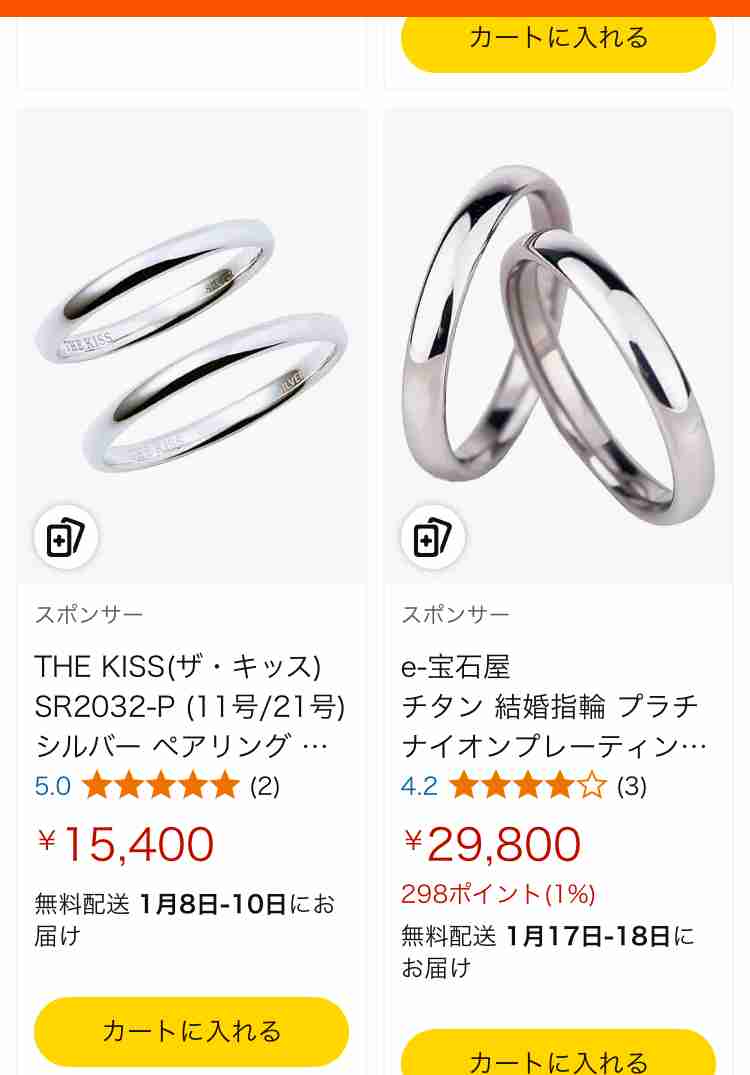Tap similar-items icon on THE KISS ring image
The height and width of the screenshot is (1075, 750).
(x=65, y=538)
